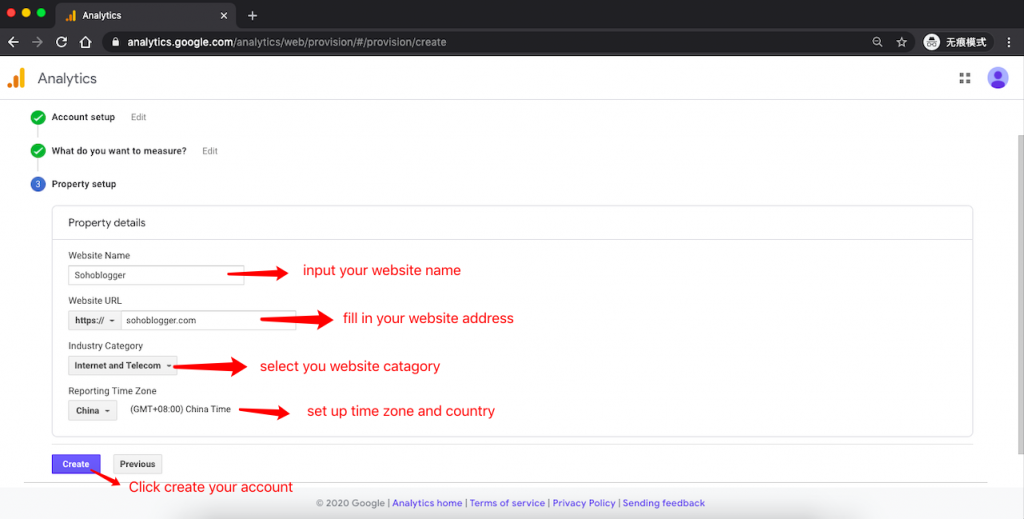
Task: Click the Analytics logo icon
Action: pos(16,78)
